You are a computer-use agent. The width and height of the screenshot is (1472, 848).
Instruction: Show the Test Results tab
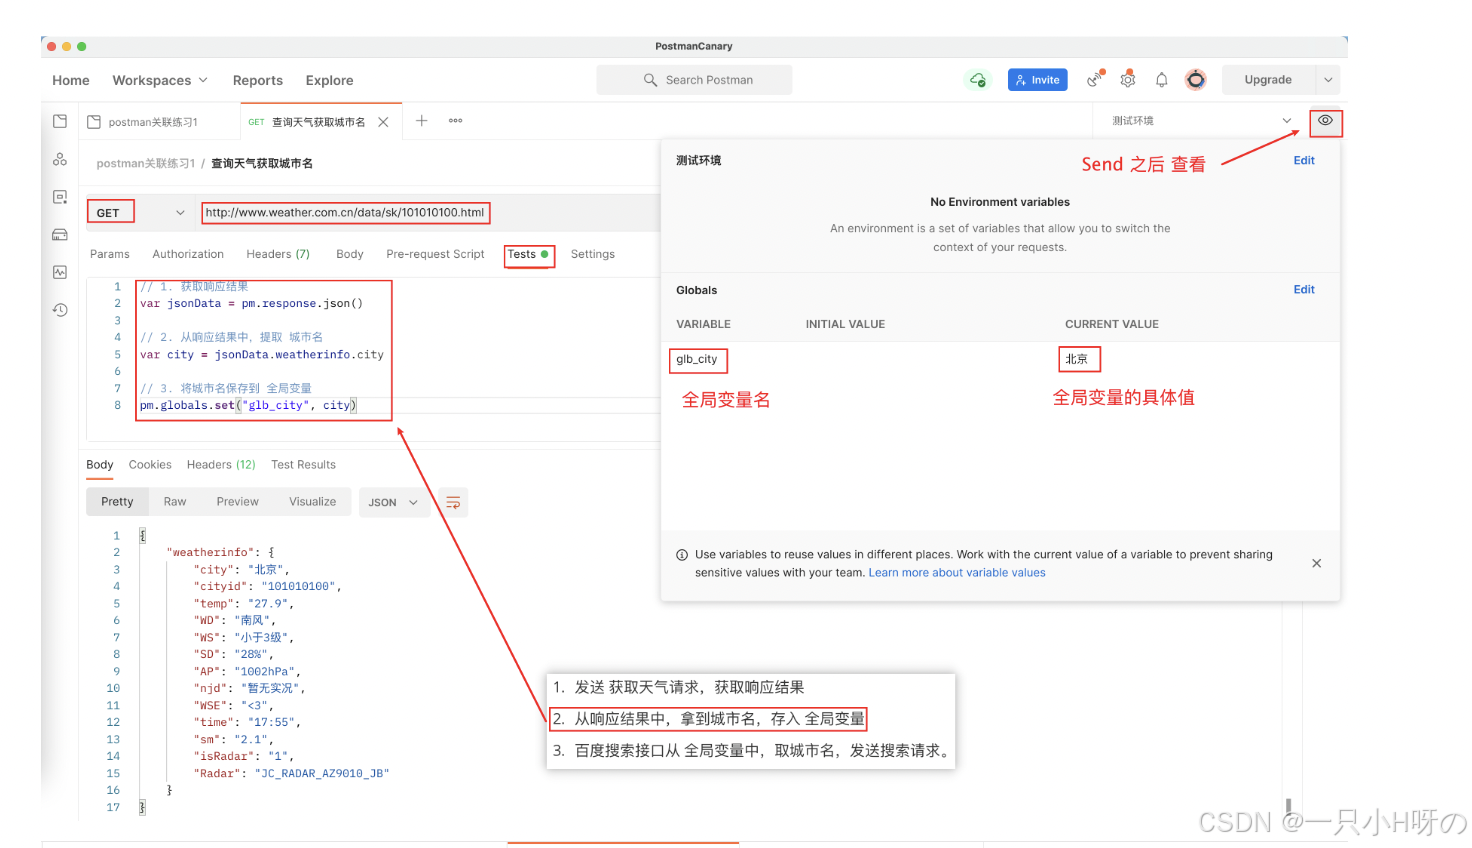[x=303, y=465]
